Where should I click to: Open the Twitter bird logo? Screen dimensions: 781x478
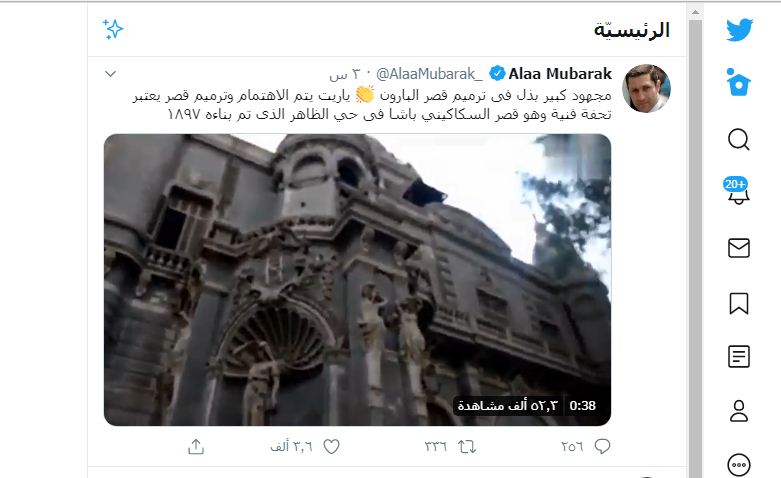click(x=739, y=30)
